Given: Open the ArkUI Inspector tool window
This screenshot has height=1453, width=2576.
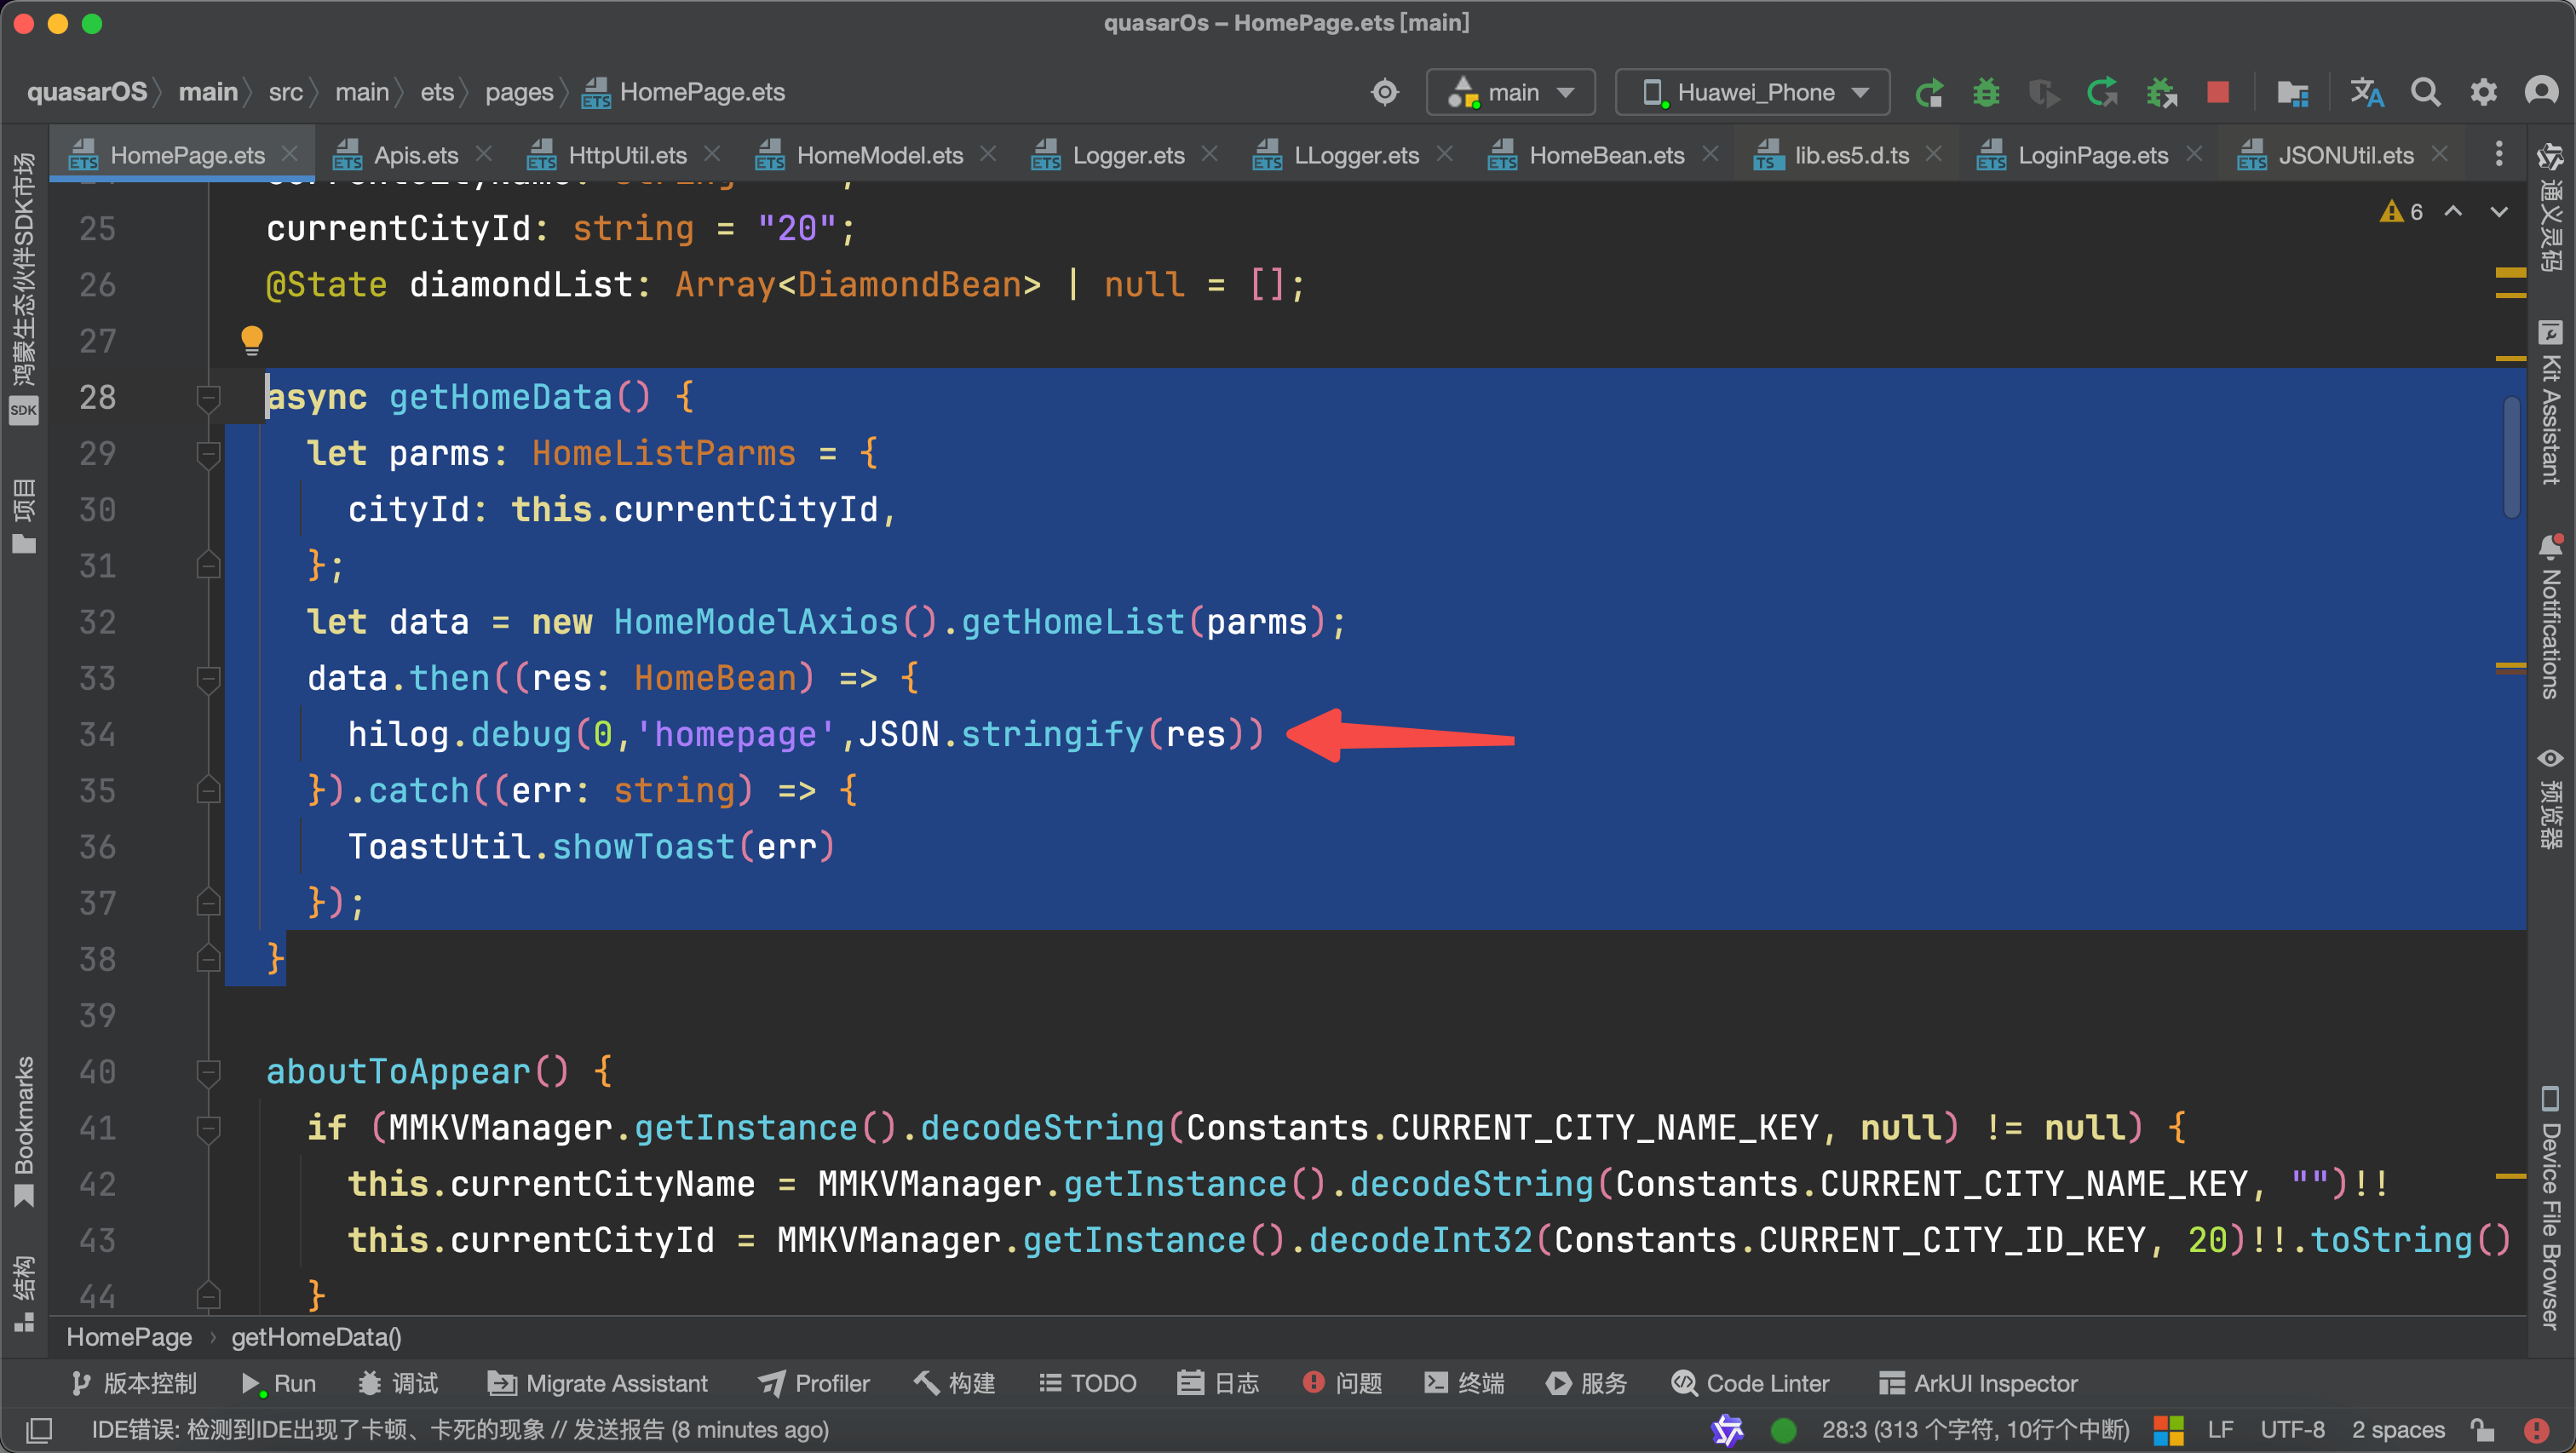Looking at the screenshot, I should tap(1979, 1383).
